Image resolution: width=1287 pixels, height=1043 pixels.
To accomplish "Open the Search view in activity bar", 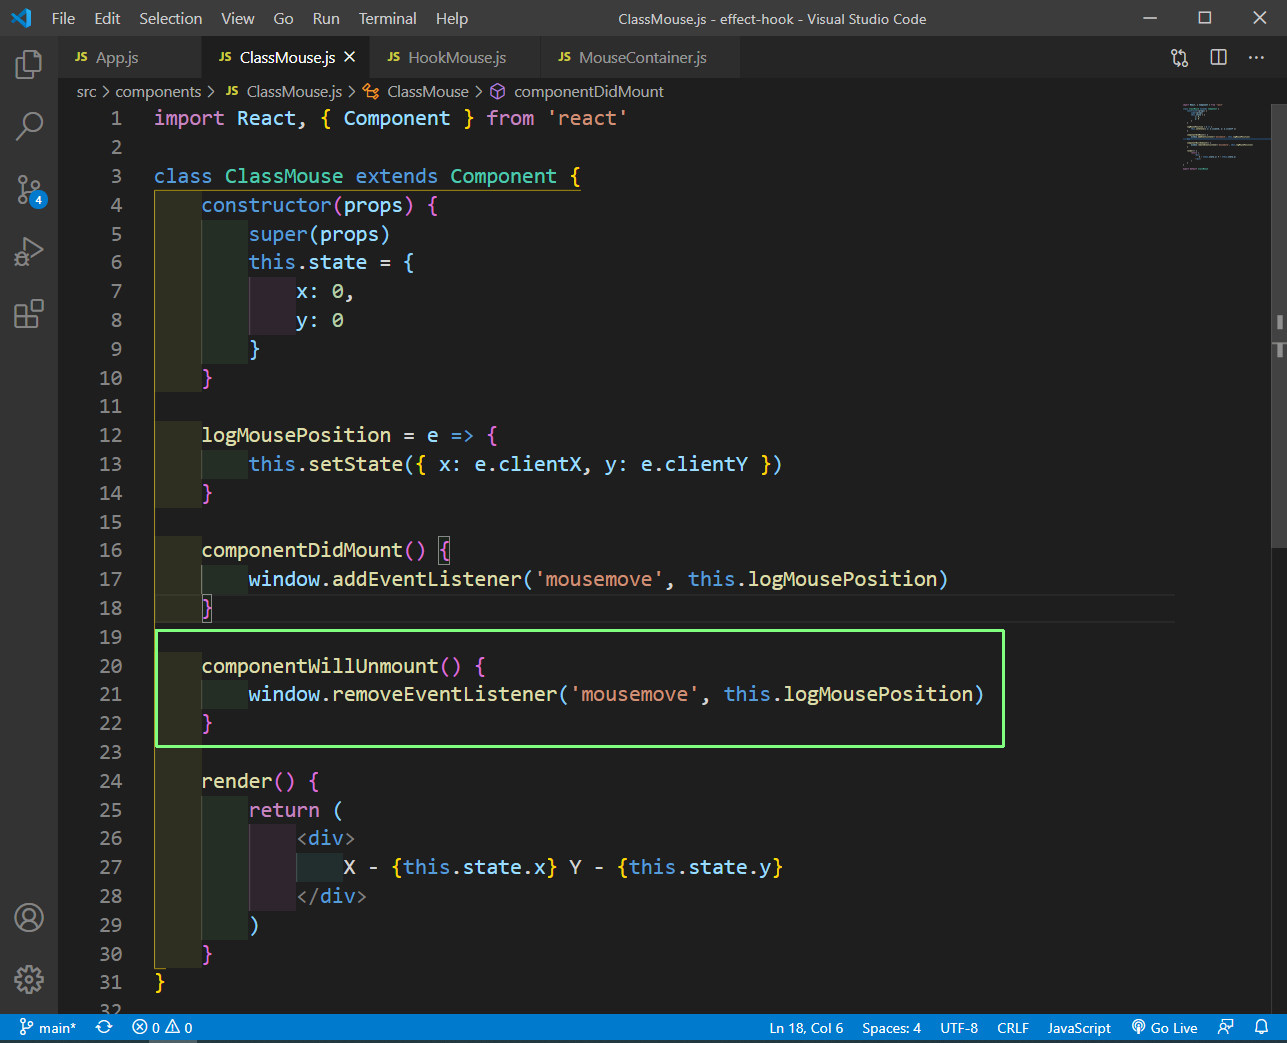I will pos(29,126).
